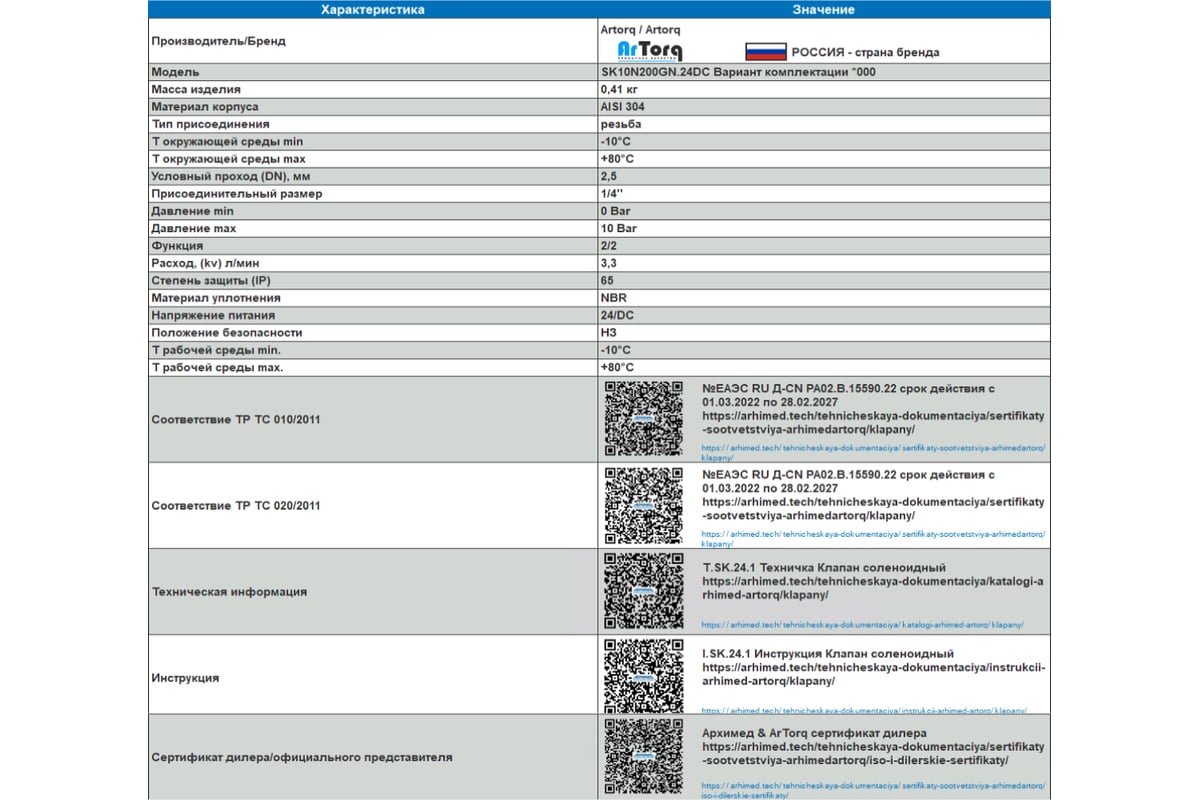
Task: Click the "Т рабочей среды max." label
Action: pos(217,367)
